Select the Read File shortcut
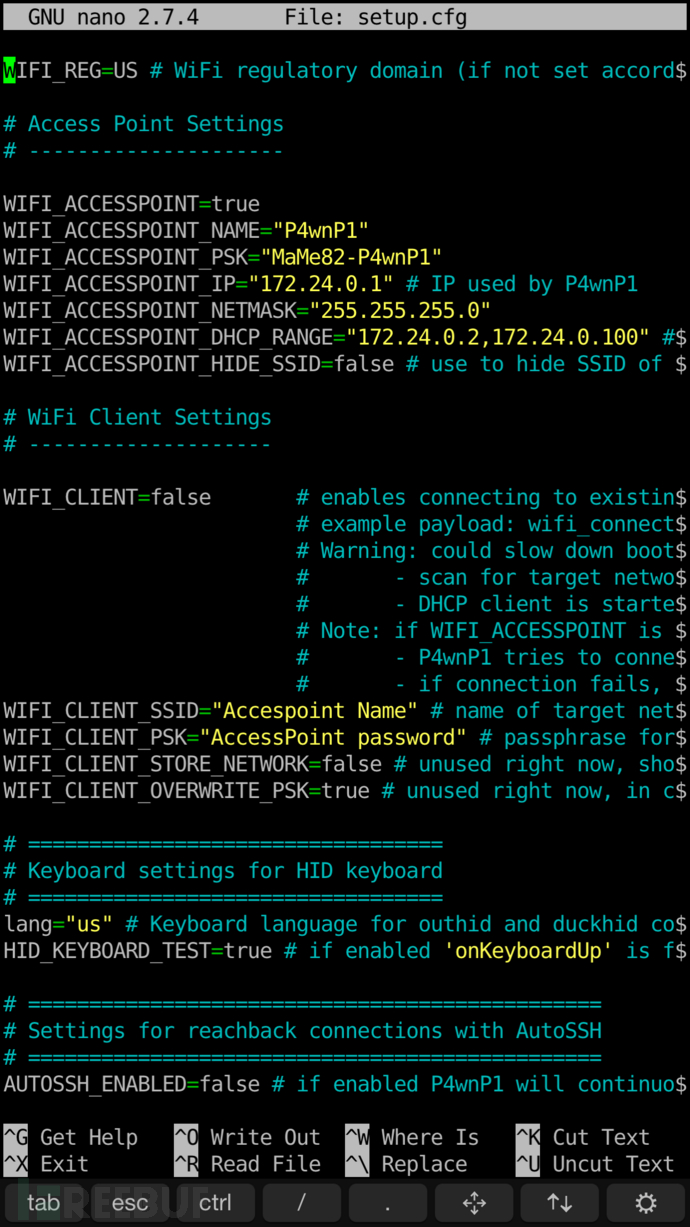This screenshot has width=690, height=1227. [247, 1164]
